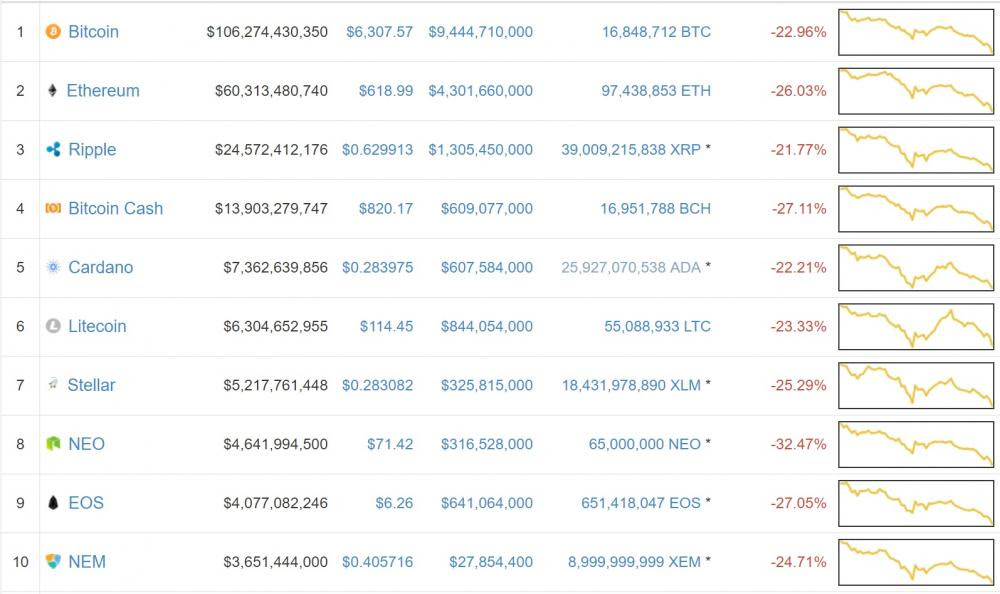The width and height of the screenshot is (1000, 594).
Task: Open the Stellar coin page link
Action: coord(91,385)
